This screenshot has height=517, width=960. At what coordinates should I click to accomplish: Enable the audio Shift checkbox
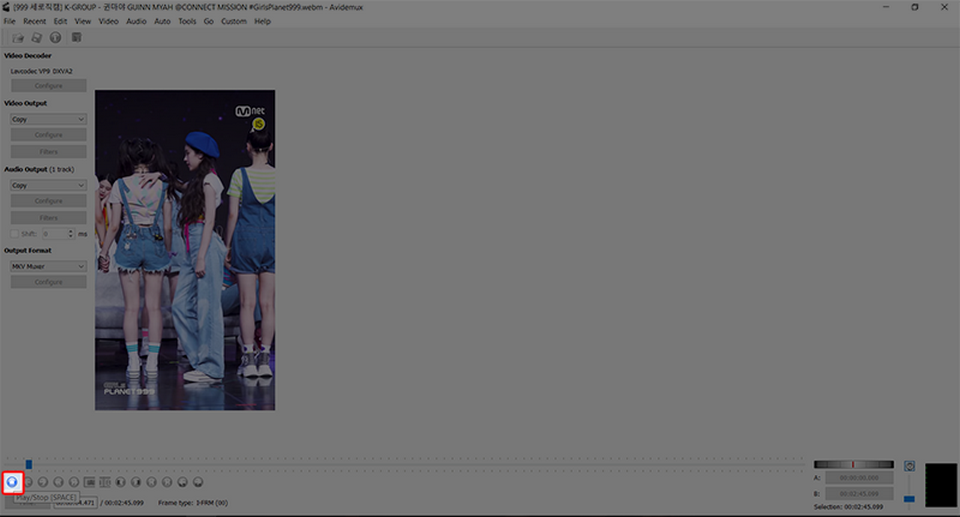pyautogui.click(x=15, y=233)
